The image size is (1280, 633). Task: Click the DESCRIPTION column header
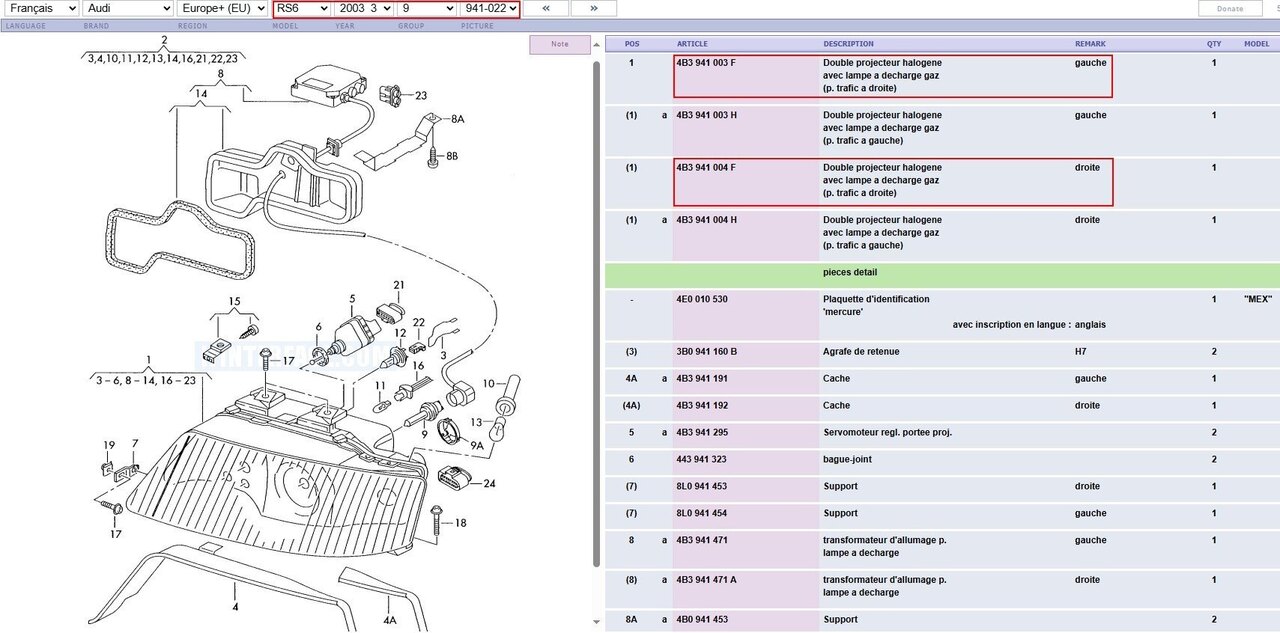848,44
